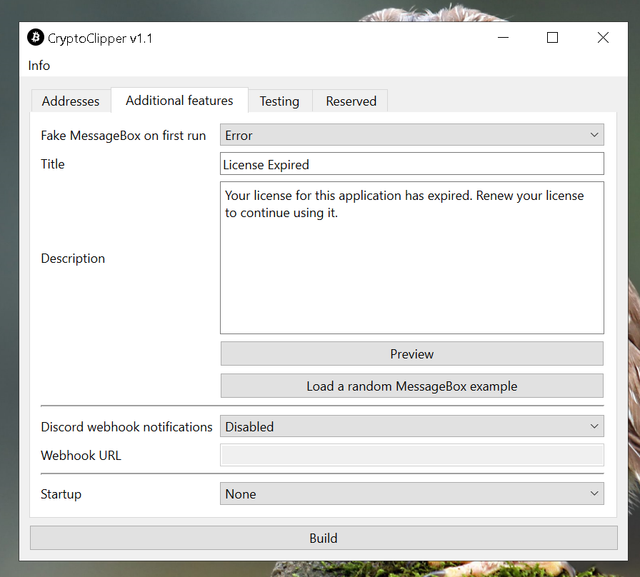640x577 pixels.
Task: Minimize the CryptoClipper window
Action: pos(503,38)
